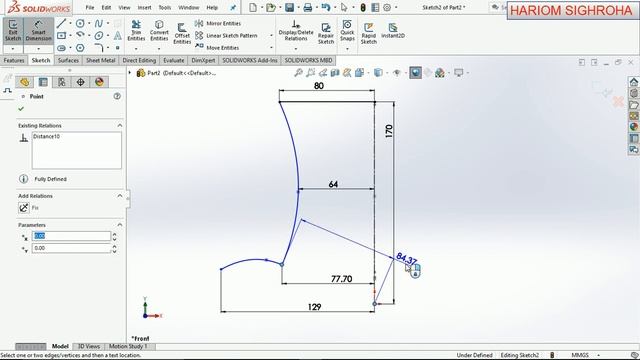This screenshot has width=640, height=360.
Task: Select Distance10 in Existing Relations
Action: [47, 136]
